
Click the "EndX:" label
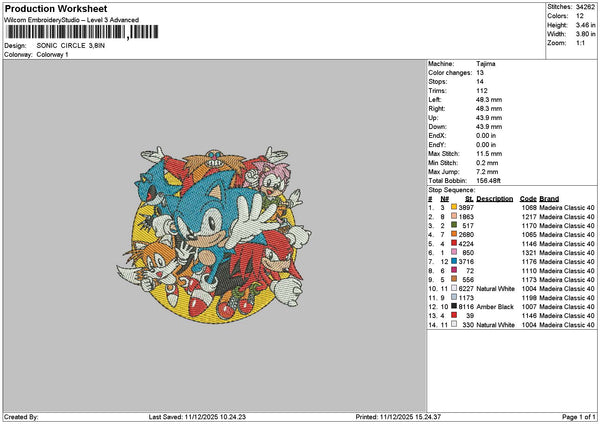[437, 136]
